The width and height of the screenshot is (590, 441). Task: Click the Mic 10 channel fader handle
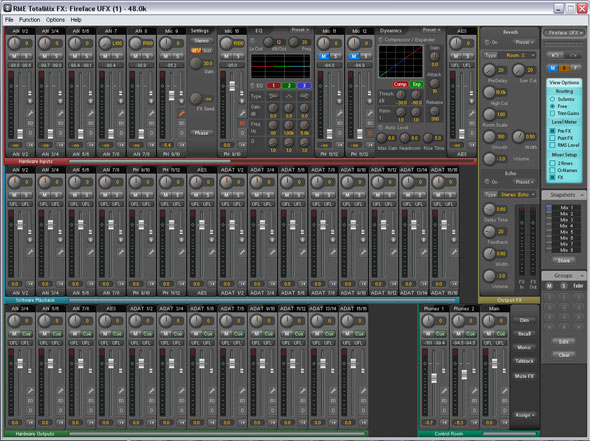pyautogui.click(x=232, y=86)
